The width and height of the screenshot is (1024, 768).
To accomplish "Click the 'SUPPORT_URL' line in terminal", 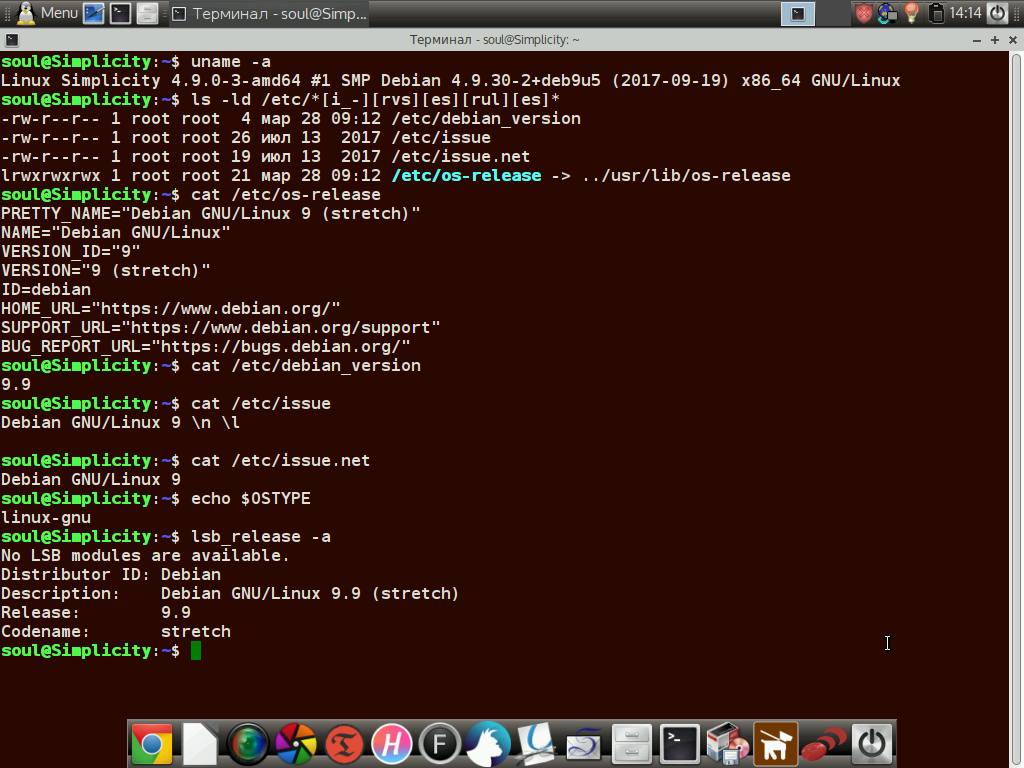I will (221, 327).
